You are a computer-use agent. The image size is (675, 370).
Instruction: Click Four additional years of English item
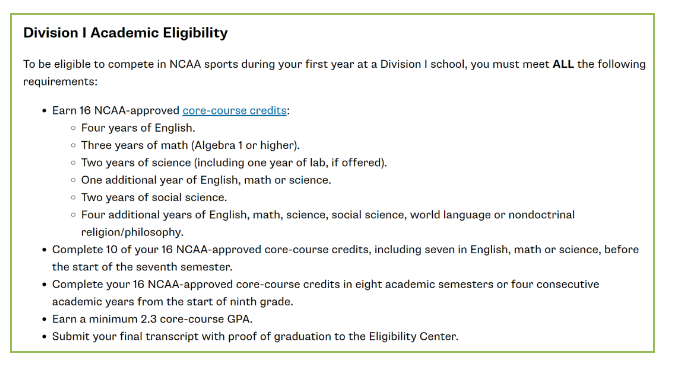coord(328,215)
